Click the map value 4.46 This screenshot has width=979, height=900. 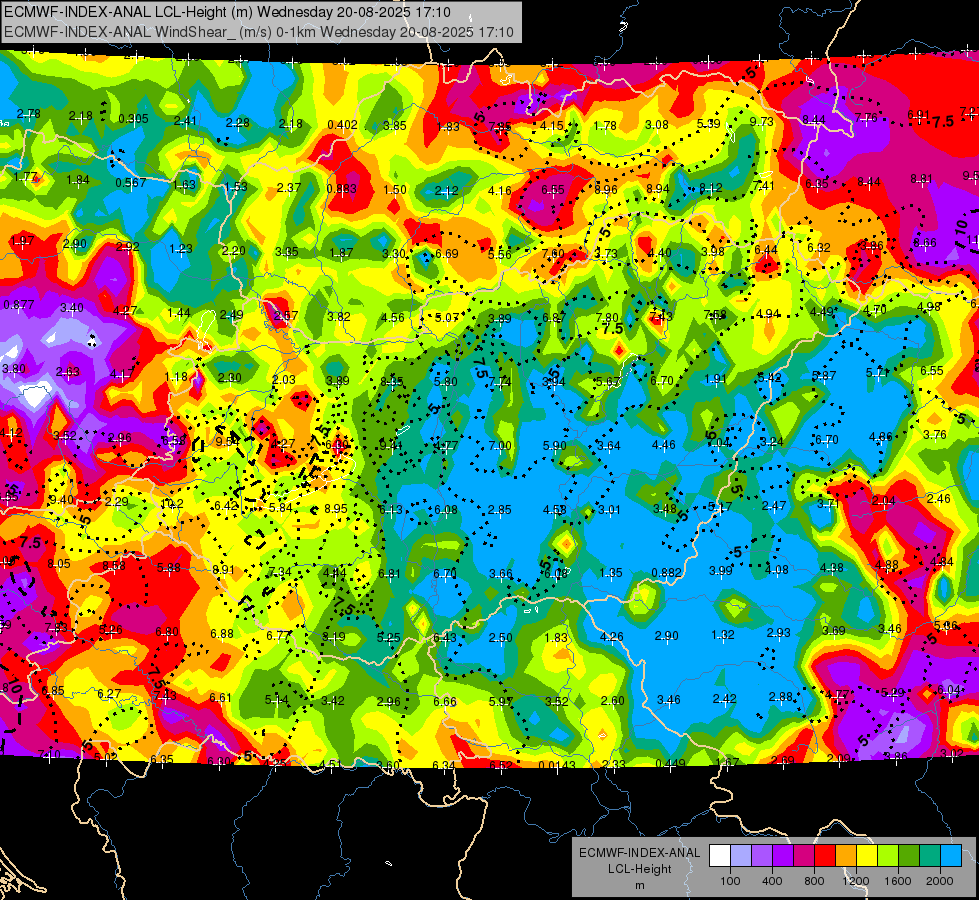(663, 445)
